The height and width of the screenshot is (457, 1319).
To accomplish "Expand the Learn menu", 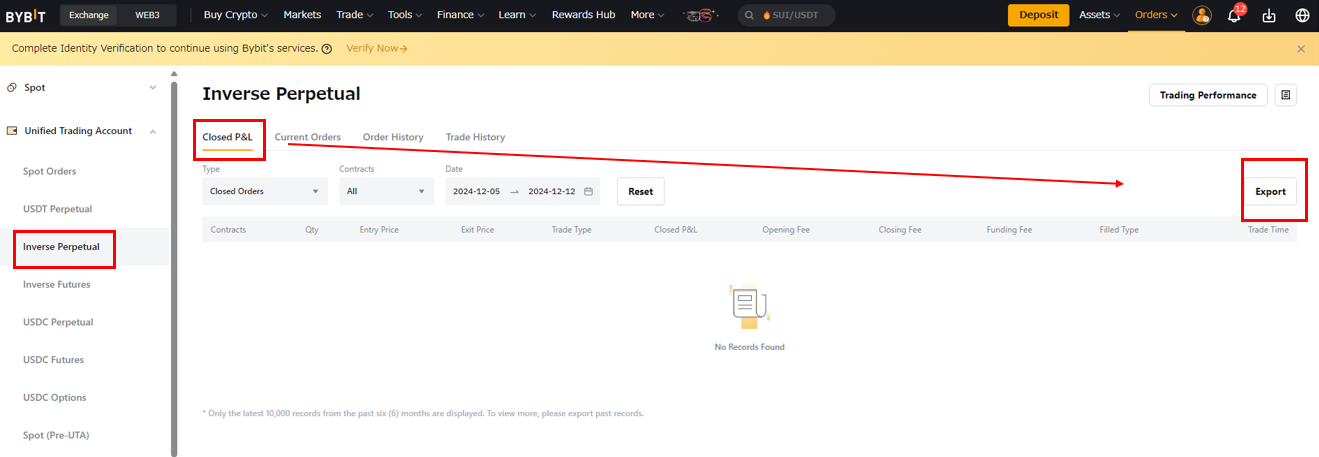I will (517, 15).
